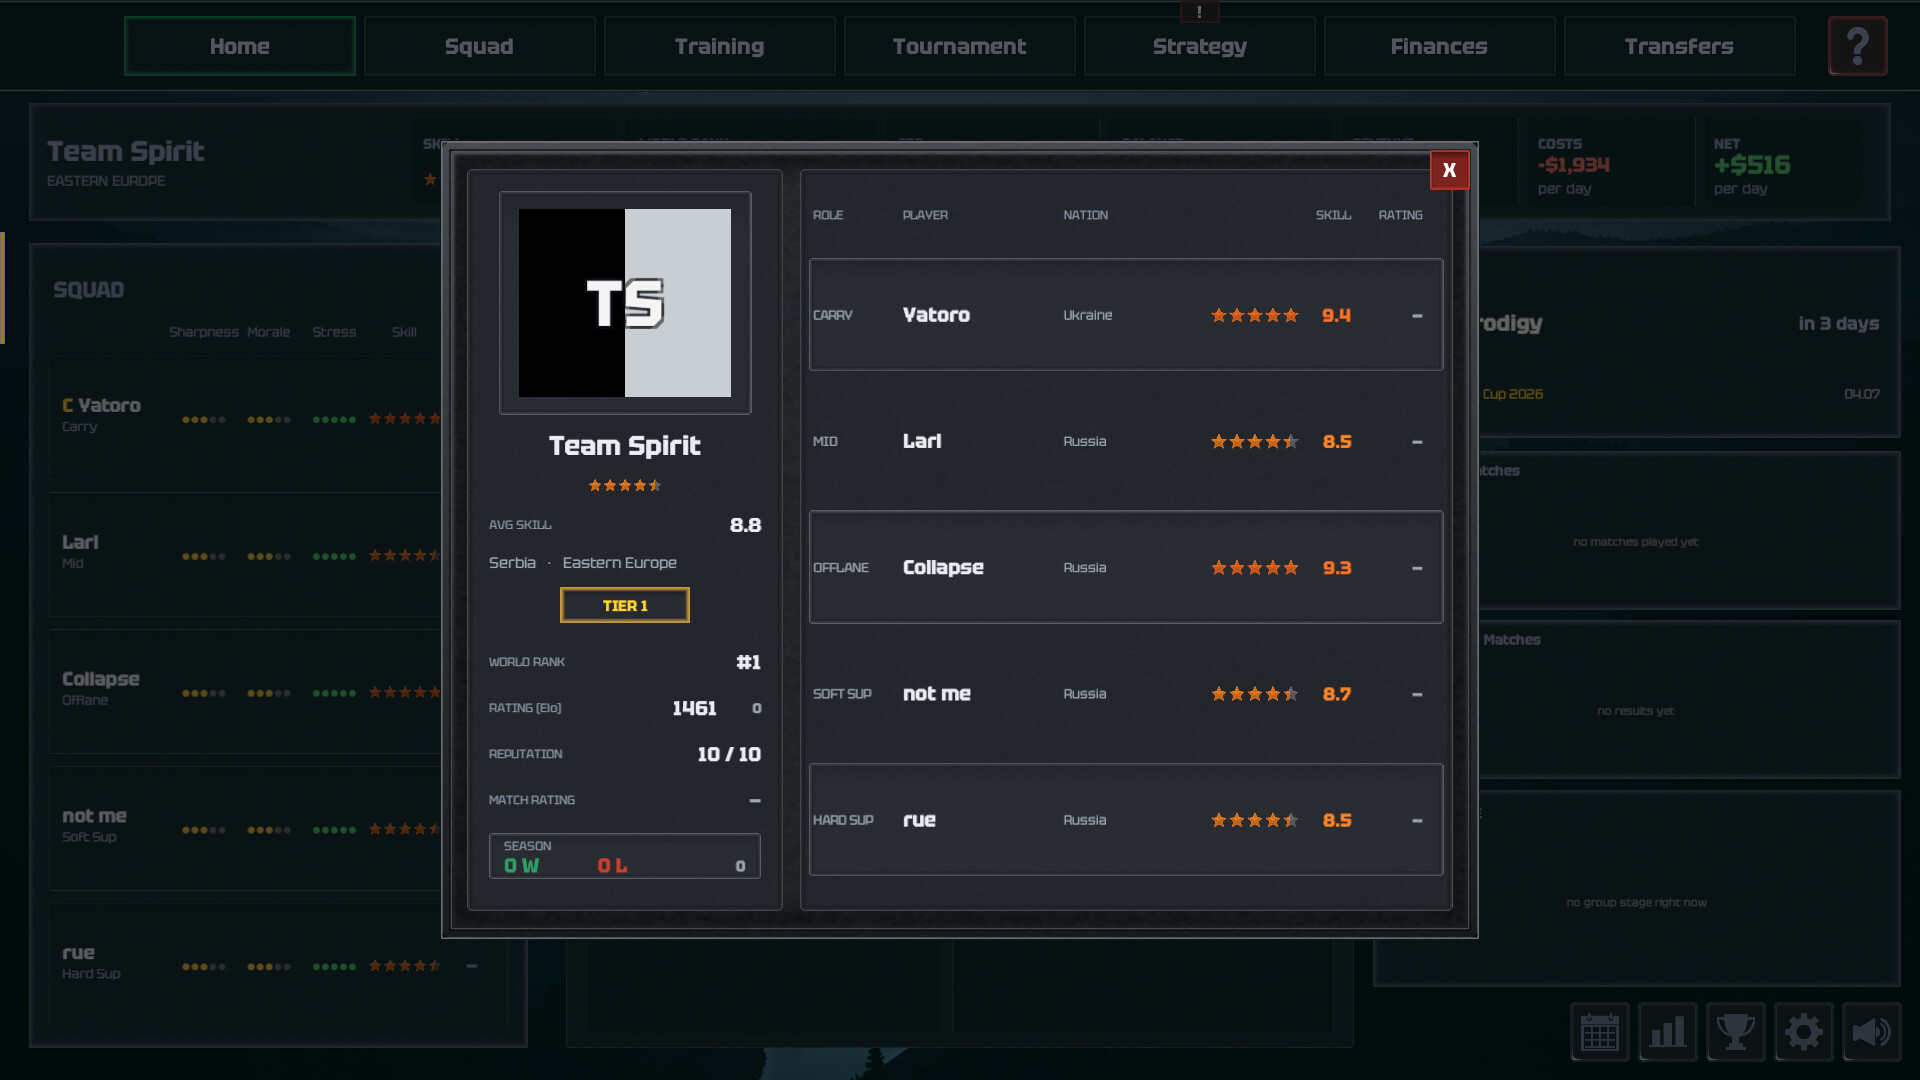Close the Team Spirit dialog with X
The image size is (1920, 1080).
[x=1449, y=170]
